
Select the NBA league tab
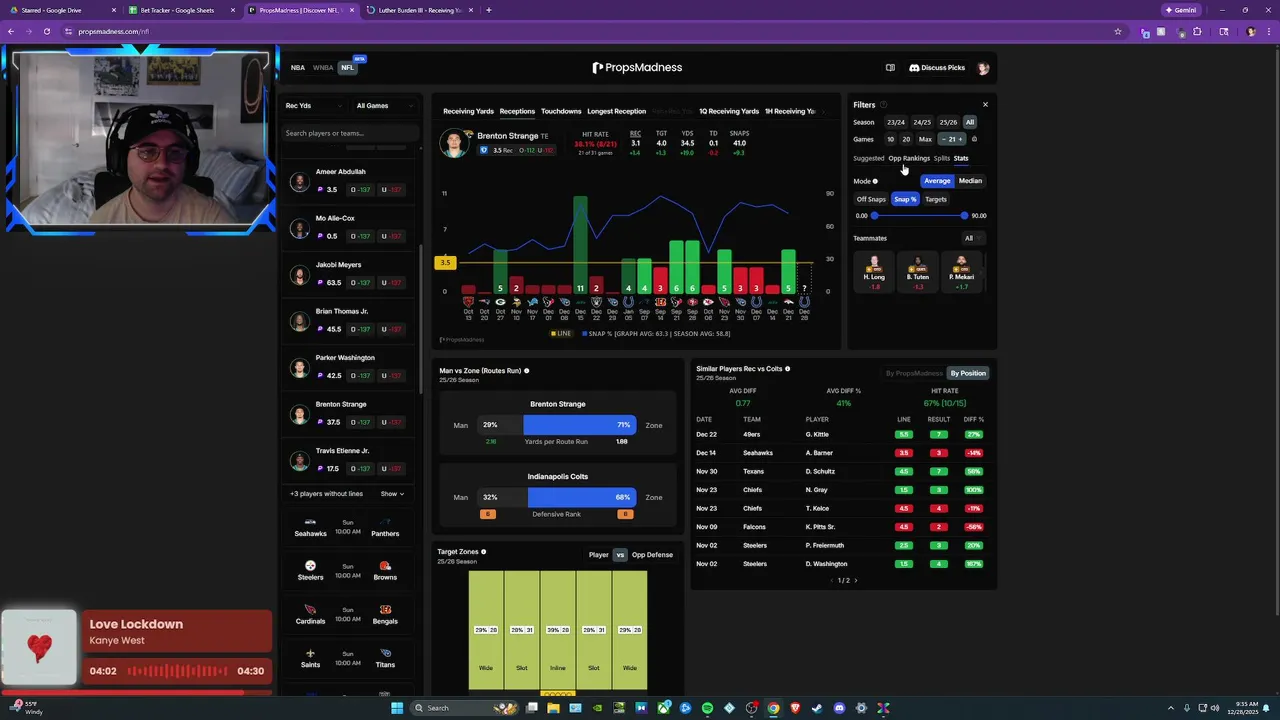click(298, 68)
